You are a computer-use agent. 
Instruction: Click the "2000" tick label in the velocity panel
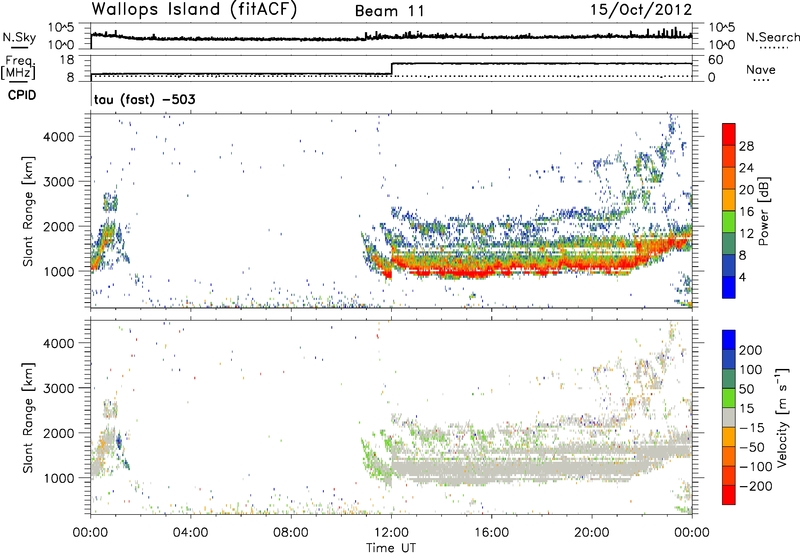59,433
